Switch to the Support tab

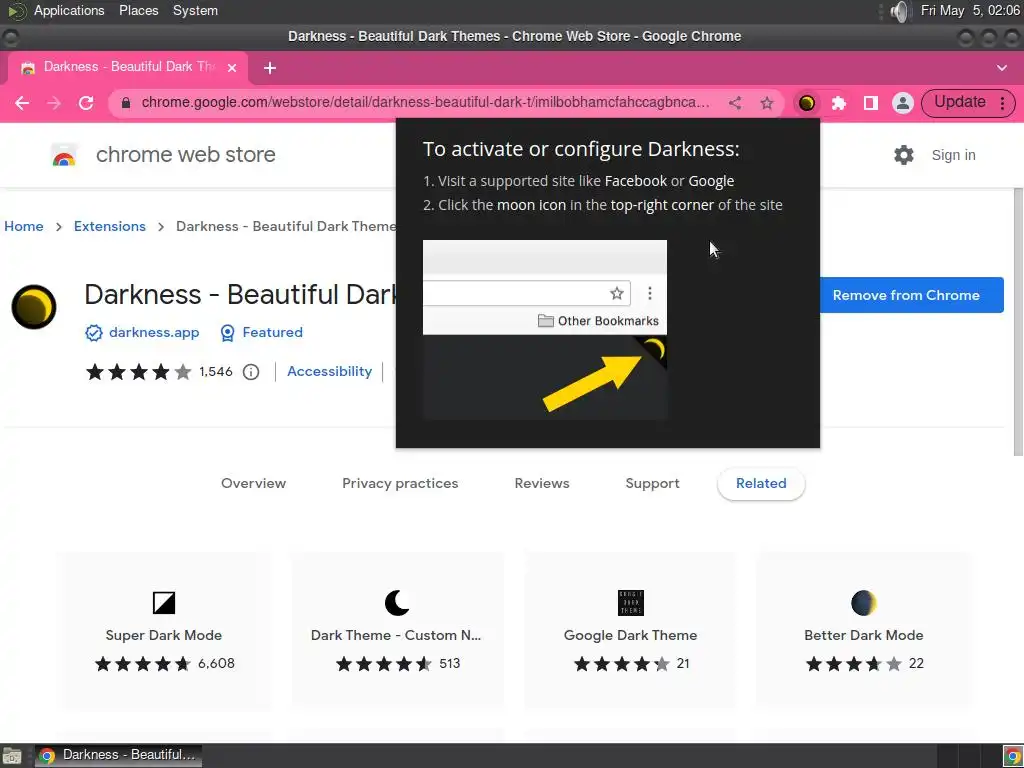(x=652, y=484)
